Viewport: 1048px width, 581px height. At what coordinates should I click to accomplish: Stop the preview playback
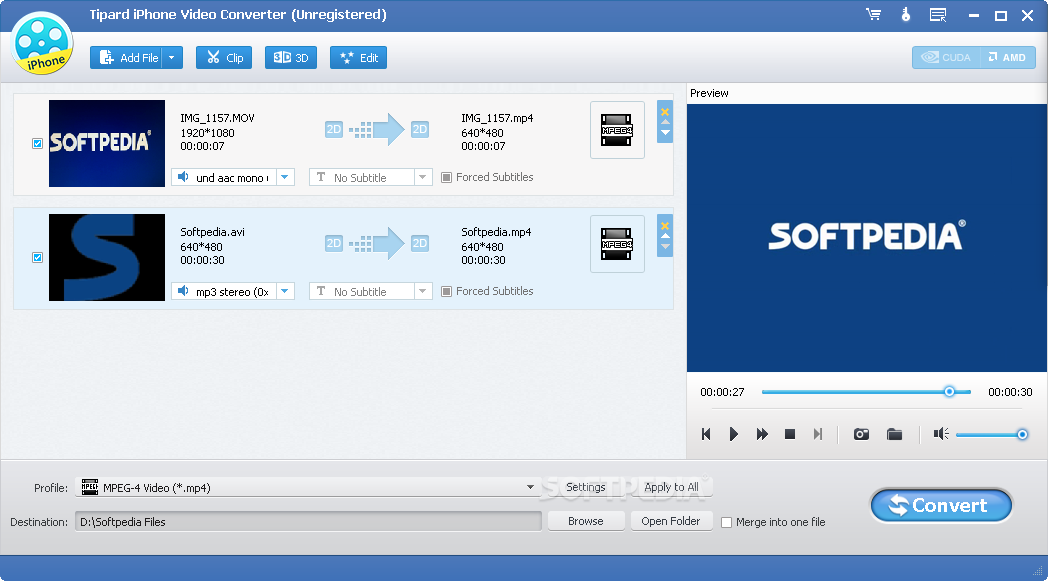[x=789, y=434]
